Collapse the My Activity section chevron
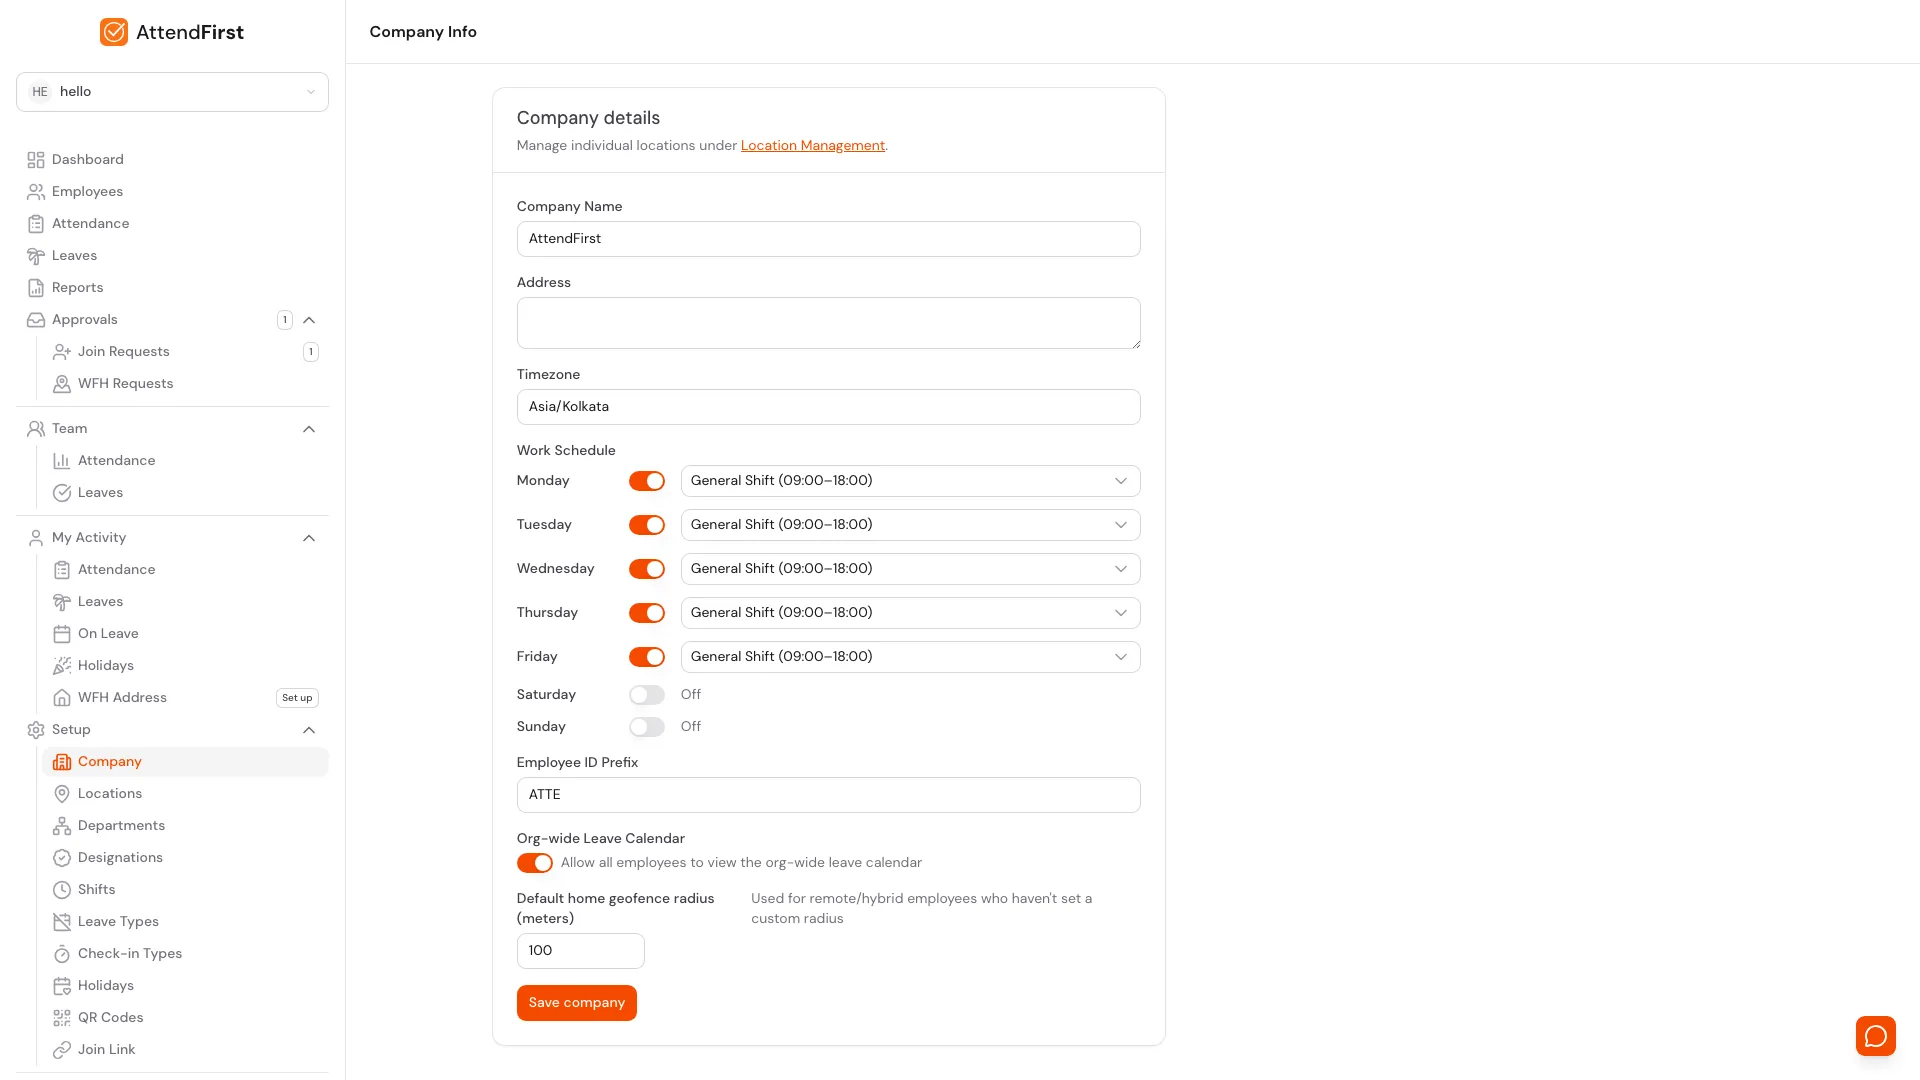 (309, 538)
